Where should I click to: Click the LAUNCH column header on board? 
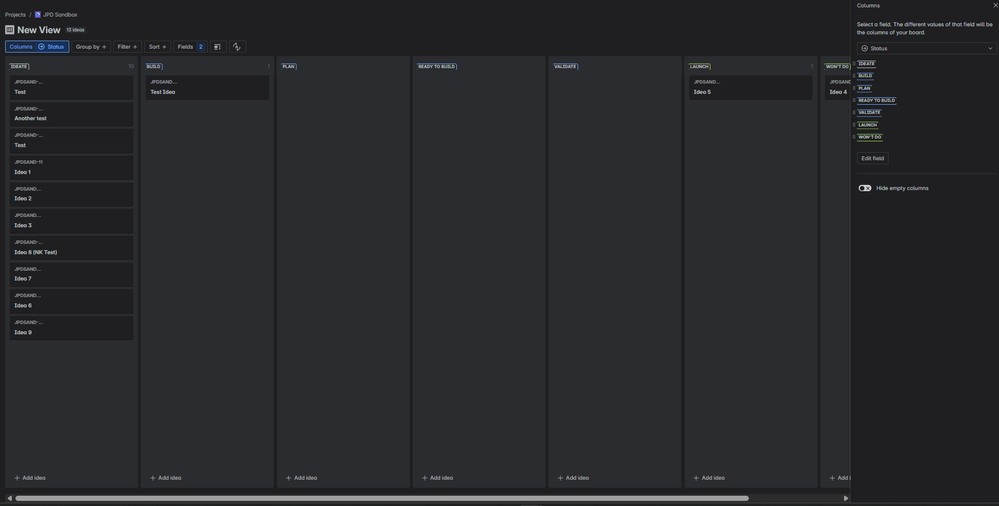click(700, 66)
